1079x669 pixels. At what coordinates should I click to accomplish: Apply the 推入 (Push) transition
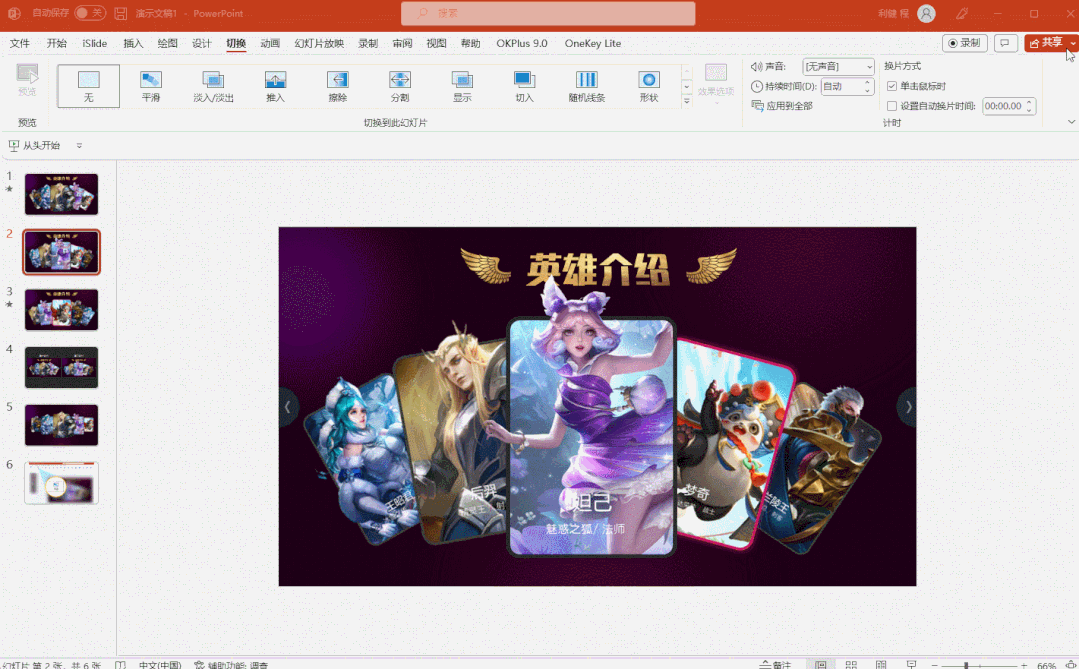(x=275, y=86)
